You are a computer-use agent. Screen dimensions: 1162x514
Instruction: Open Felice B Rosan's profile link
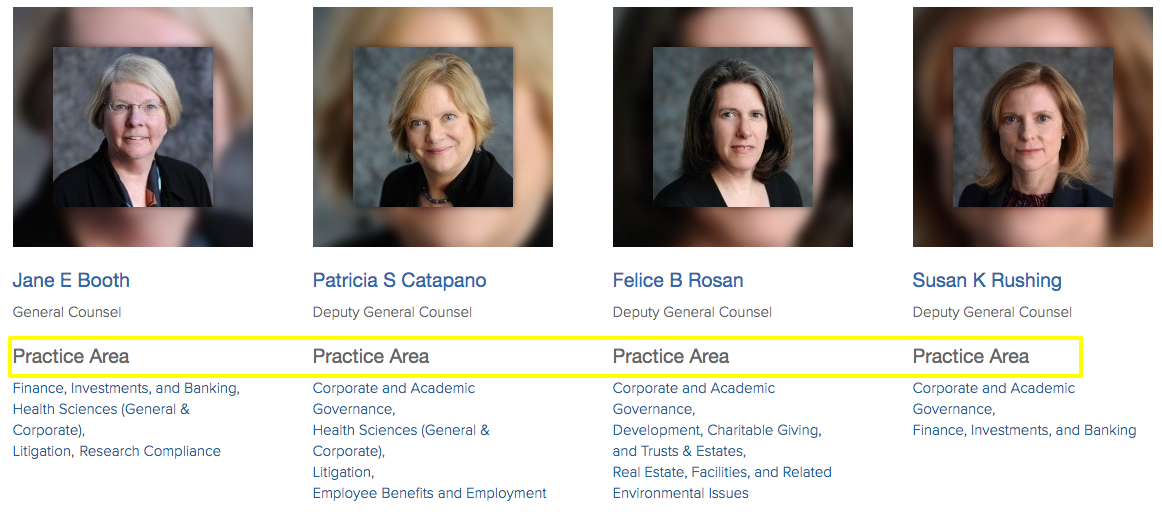(677, 280)
